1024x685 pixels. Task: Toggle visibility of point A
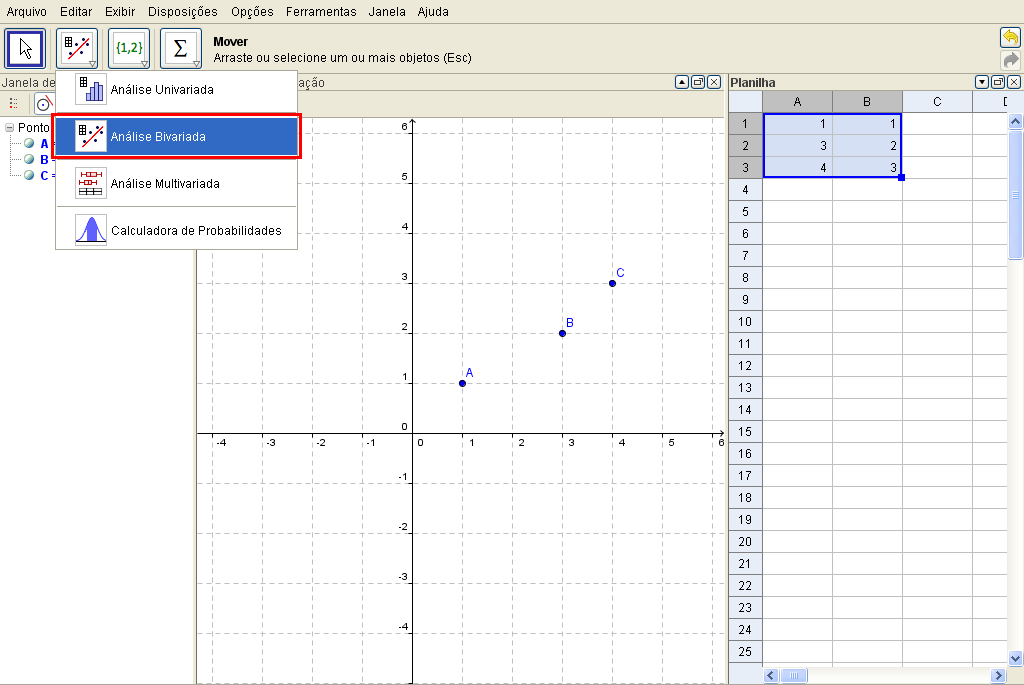pyautogui.click(x=30, y=143)
